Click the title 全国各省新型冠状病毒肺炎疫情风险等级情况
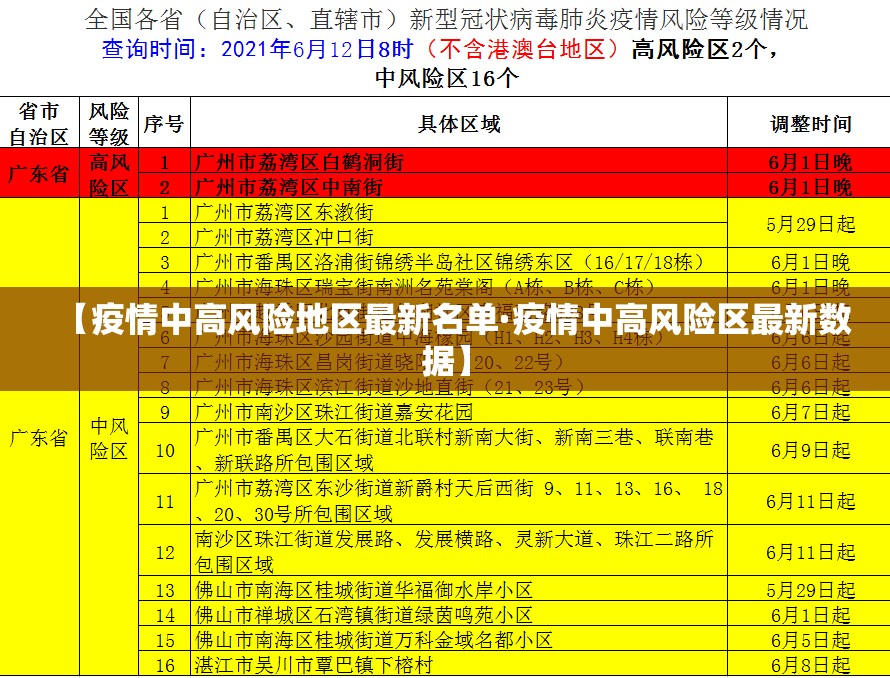Screen dimensions: 890x678 pyautogui.click(x=446, y=20)
